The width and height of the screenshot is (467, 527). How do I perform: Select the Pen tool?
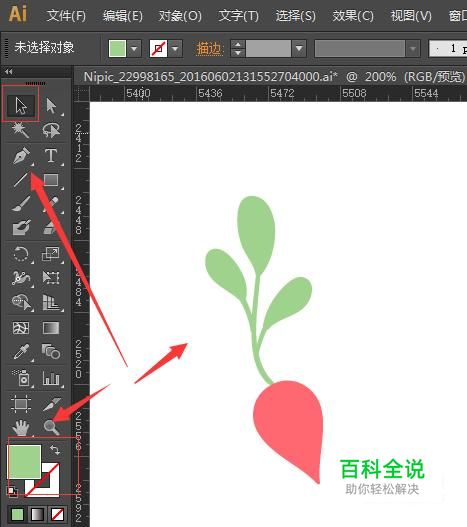[21, 156]
